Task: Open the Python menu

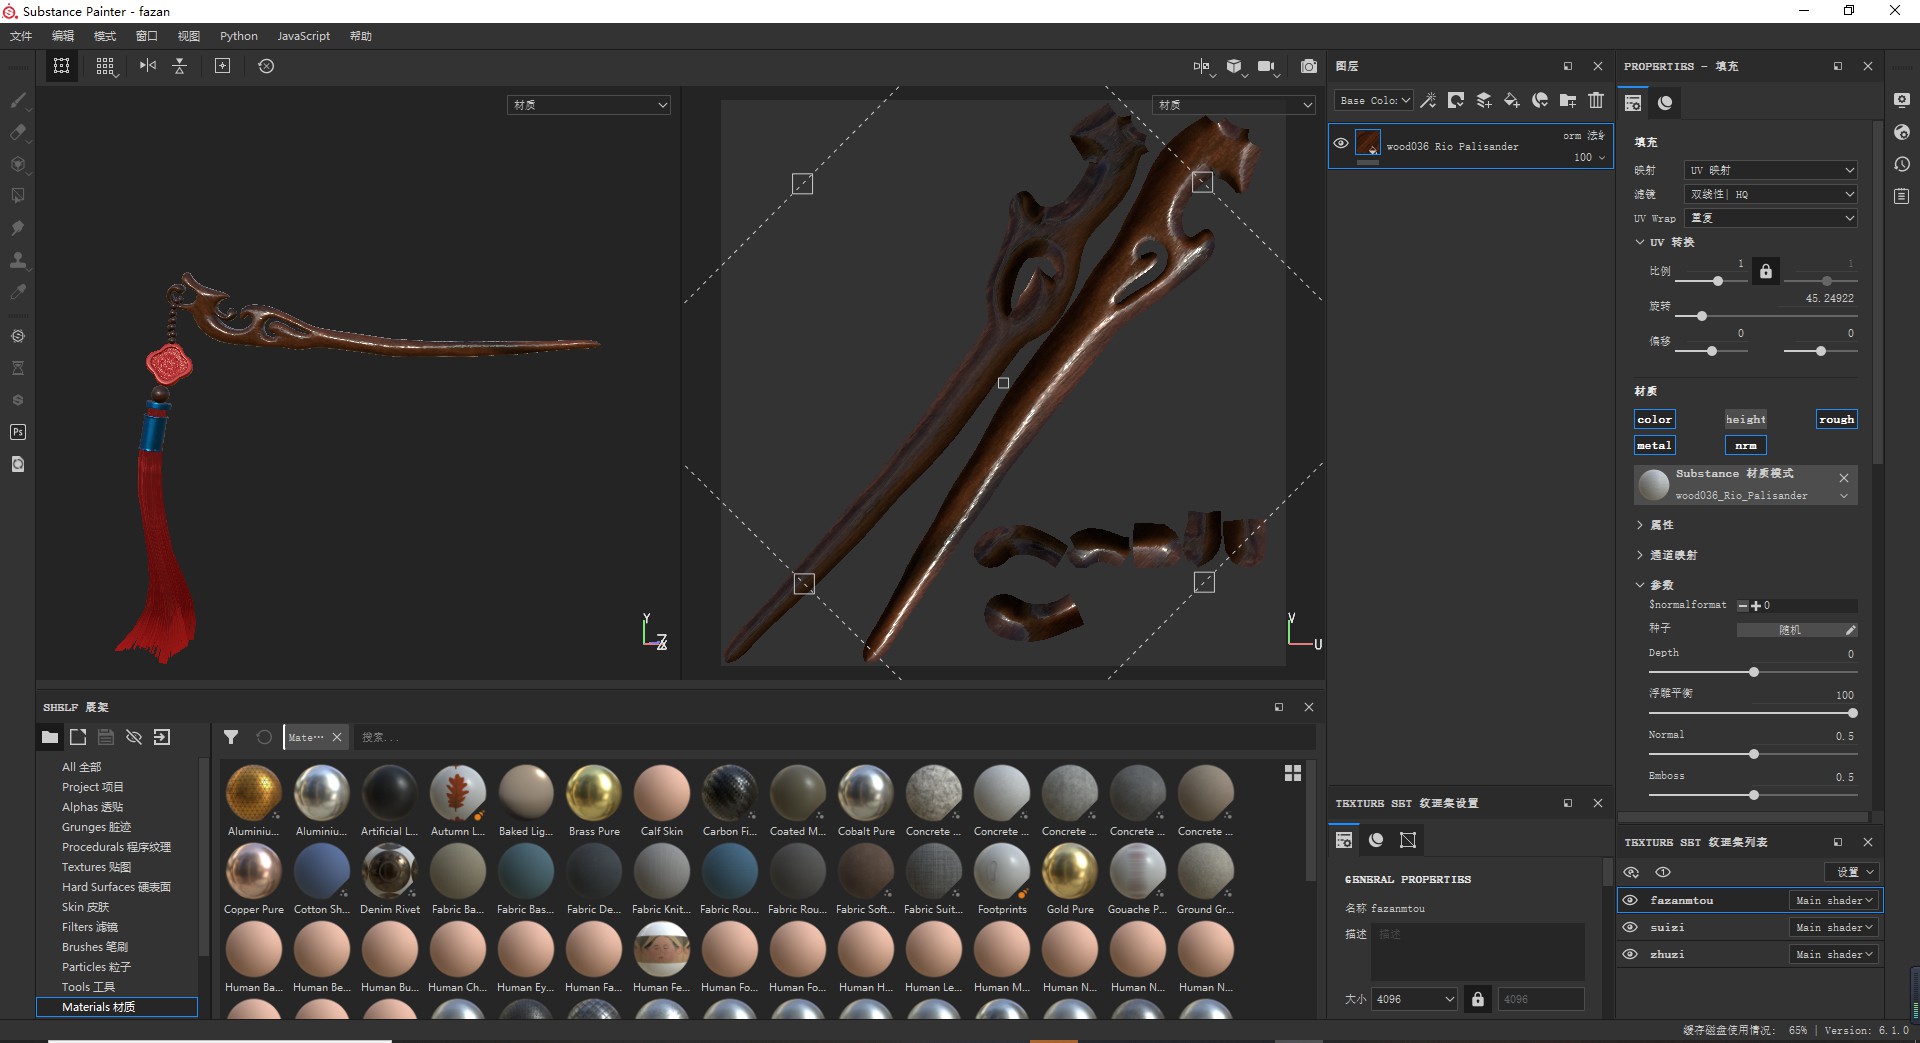Action: click(x=238, y=36)
